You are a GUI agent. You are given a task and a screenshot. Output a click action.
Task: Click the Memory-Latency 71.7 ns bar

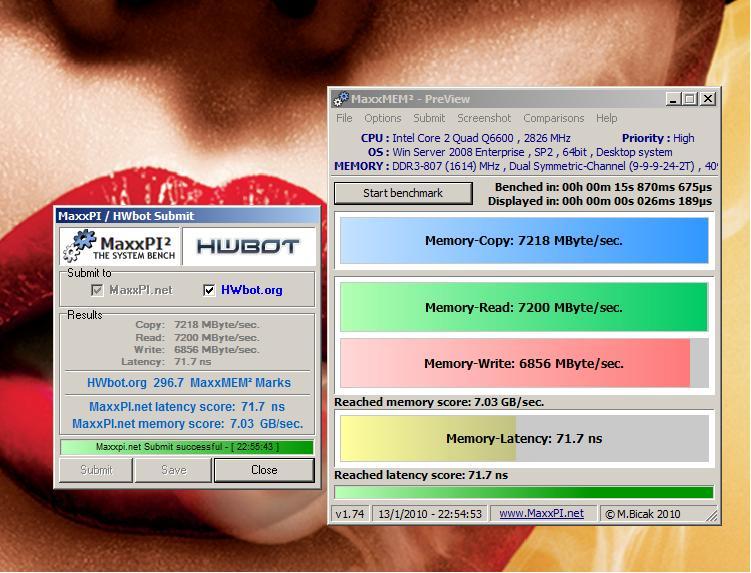click(524, 438)
